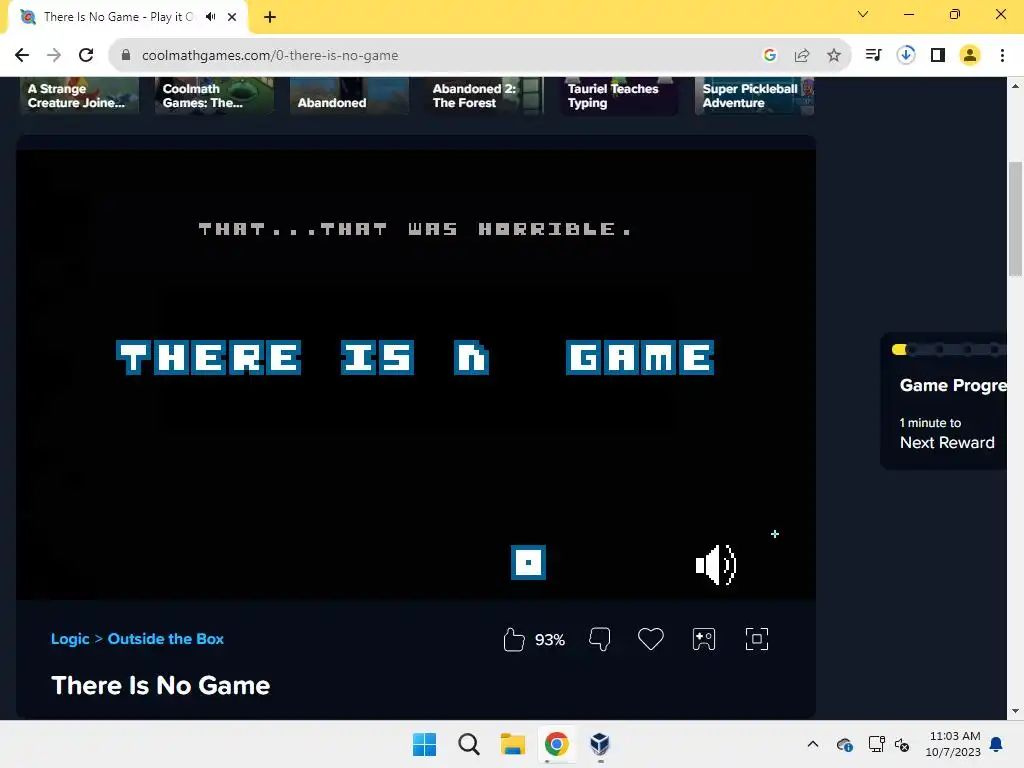Open Abandoned 2: The Forest thumbnail
Image resolution: width=1024 pixels, height=768 pixels.
[x=485, y=96]
